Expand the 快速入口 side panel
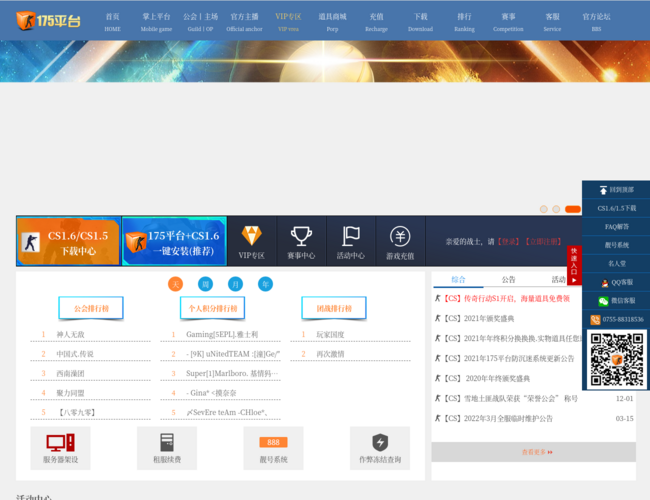The width and height of the screenshot is (650, 500). coord(574,266)
